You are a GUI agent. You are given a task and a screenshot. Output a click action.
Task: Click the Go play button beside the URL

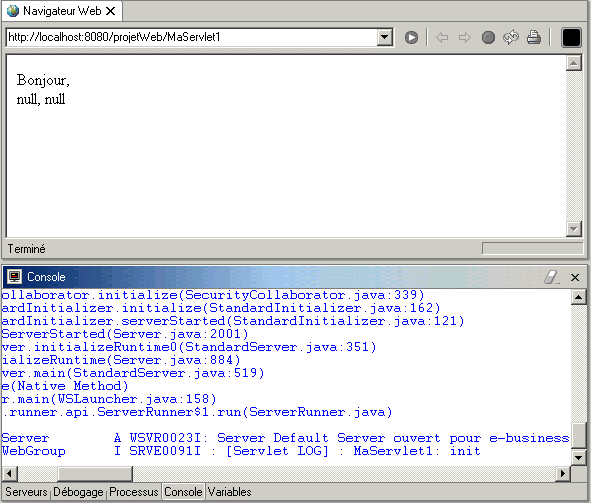411,38
